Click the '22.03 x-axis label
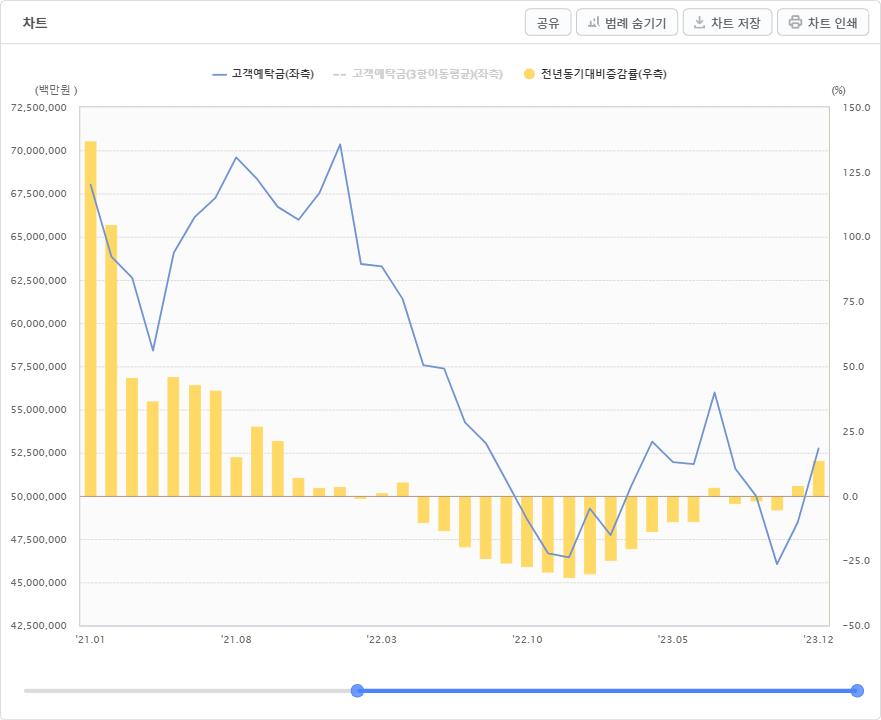This screenshot has height=720, width=881. coord(382,640)
